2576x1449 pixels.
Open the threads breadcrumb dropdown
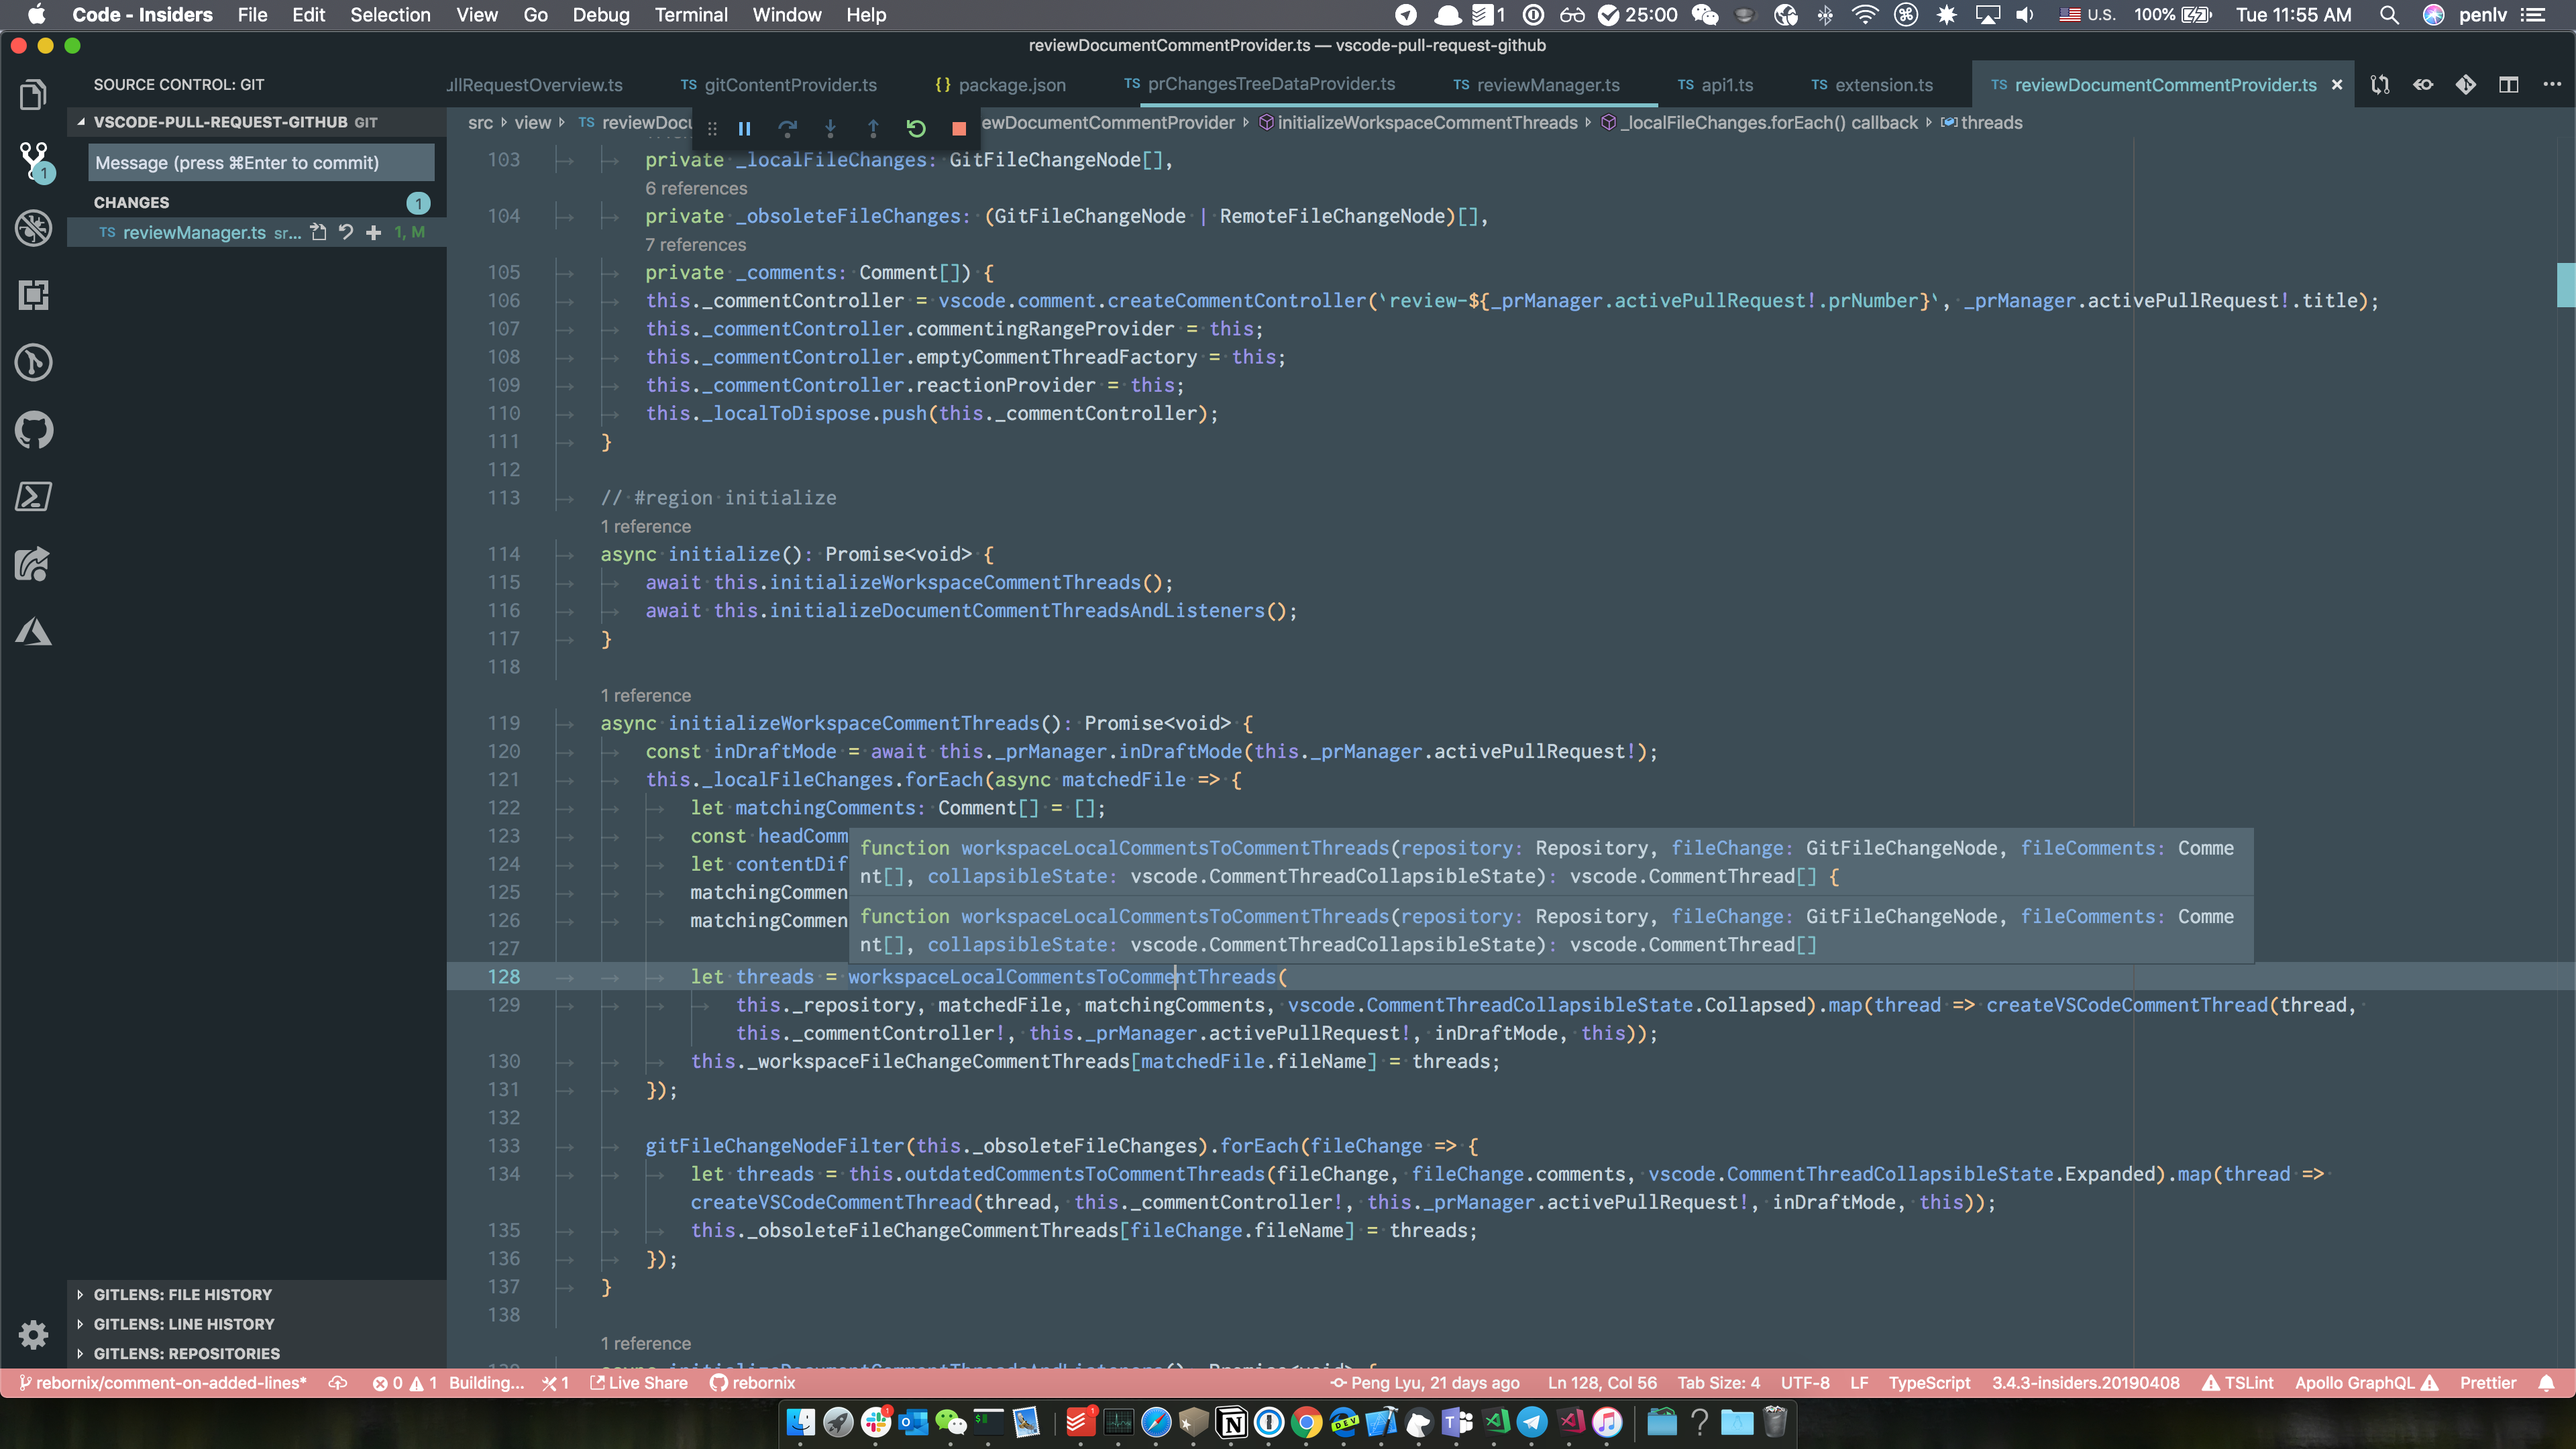[1990, 122]
